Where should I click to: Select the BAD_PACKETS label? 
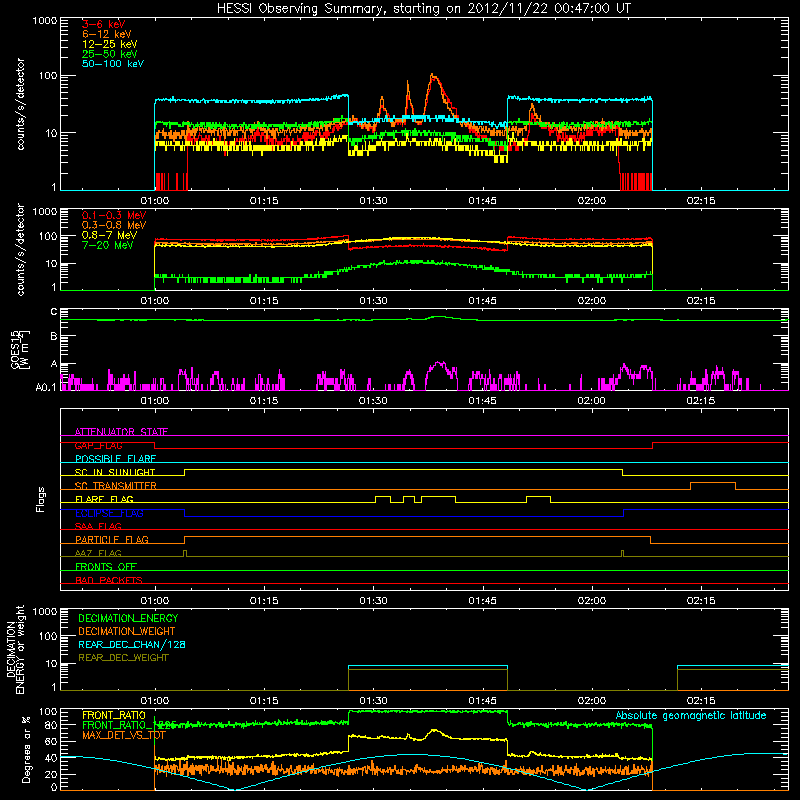(109, 580)
